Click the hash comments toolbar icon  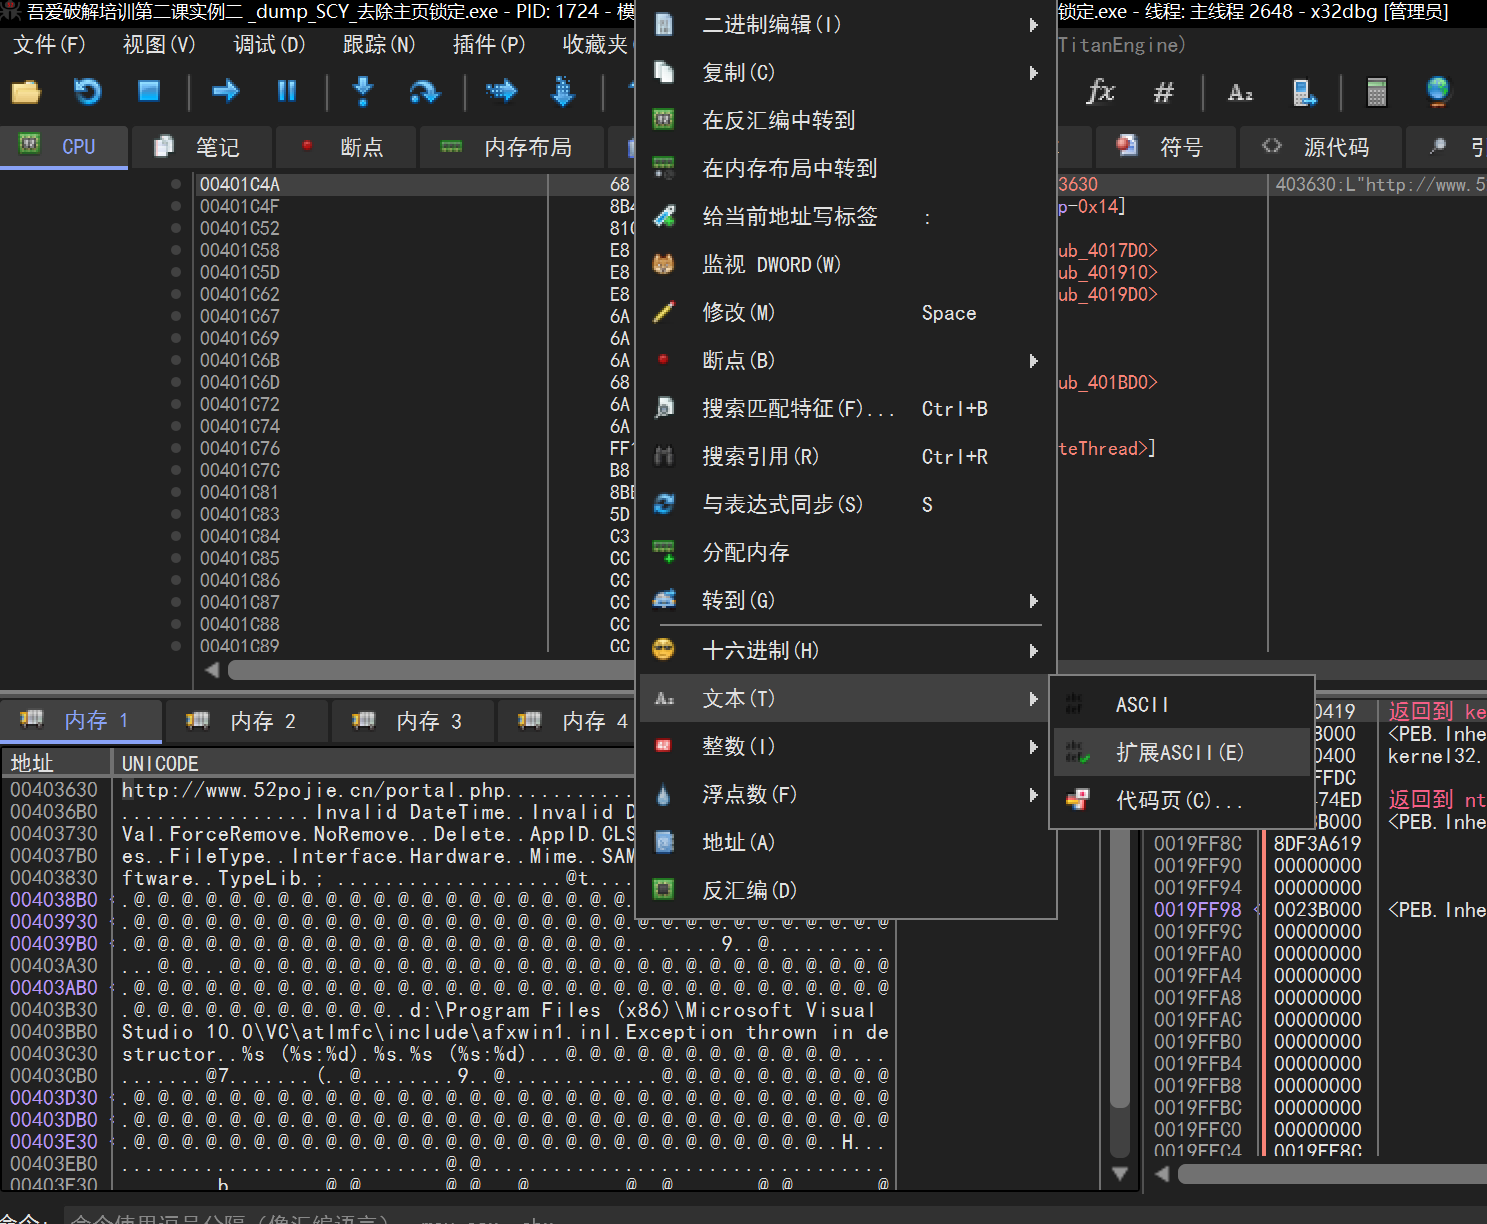(1164, 92)
